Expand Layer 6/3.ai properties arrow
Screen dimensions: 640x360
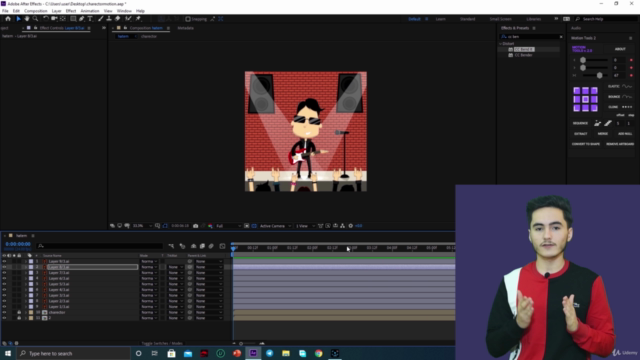pos(26,278)
